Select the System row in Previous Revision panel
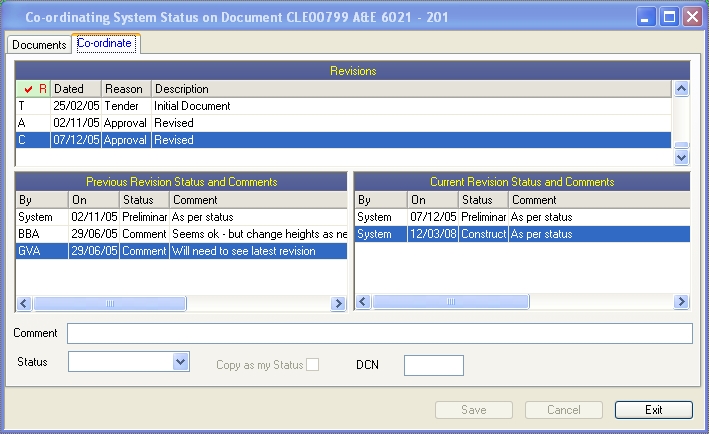709x434 pixels. coord(181,217)
